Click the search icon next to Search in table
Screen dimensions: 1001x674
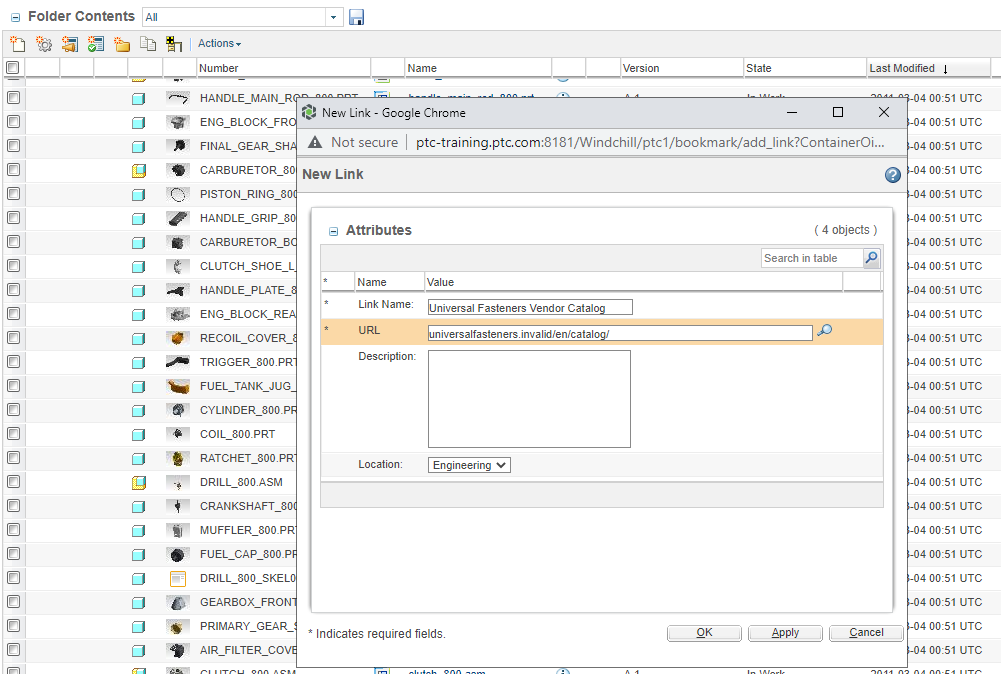coord(871,258)
